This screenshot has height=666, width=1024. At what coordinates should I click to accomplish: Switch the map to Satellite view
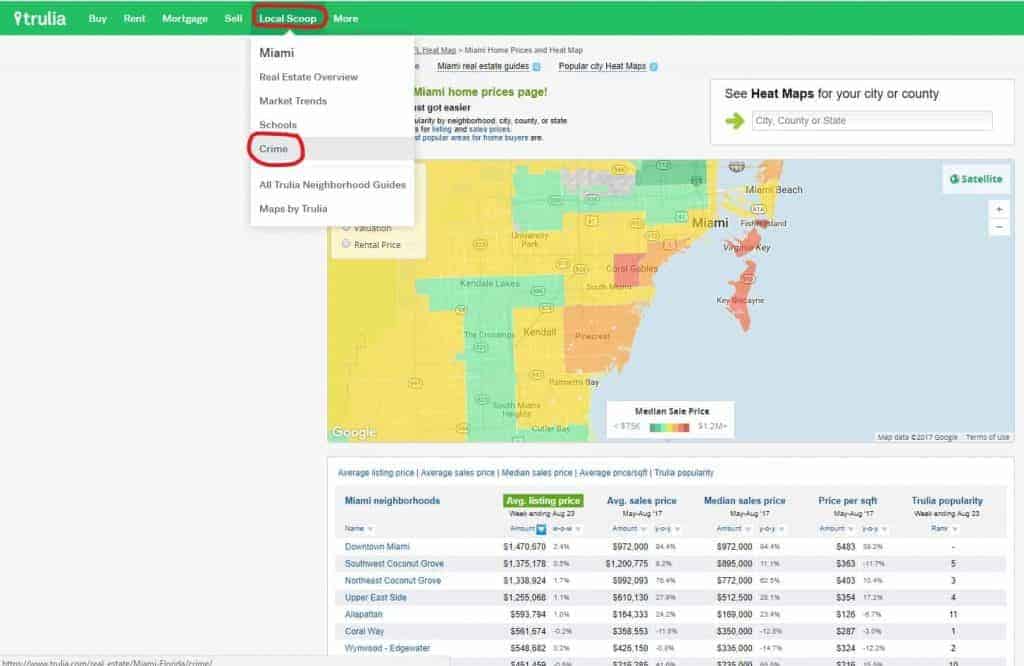pos(975,178)
